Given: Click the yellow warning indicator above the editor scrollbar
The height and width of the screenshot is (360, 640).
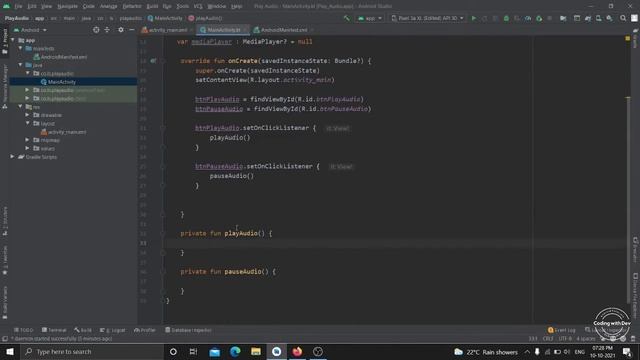Looking at the screenshot, I should 628,38.
